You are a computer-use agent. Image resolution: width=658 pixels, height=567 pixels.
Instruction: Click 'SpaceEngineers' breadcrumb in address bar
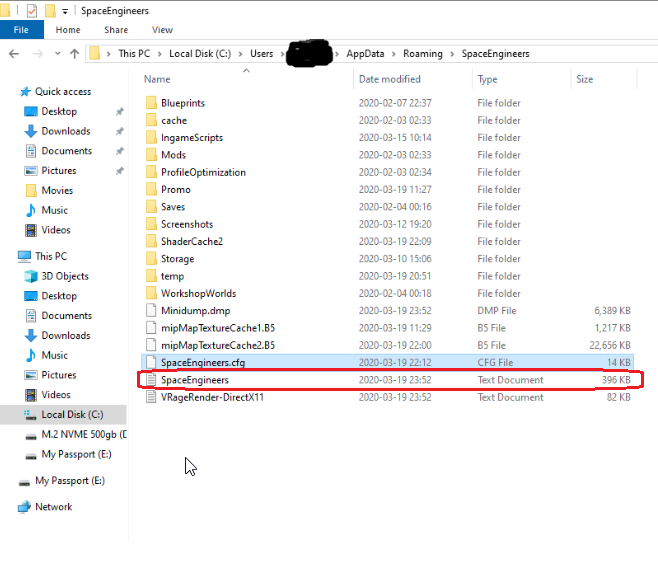[496, 54]
